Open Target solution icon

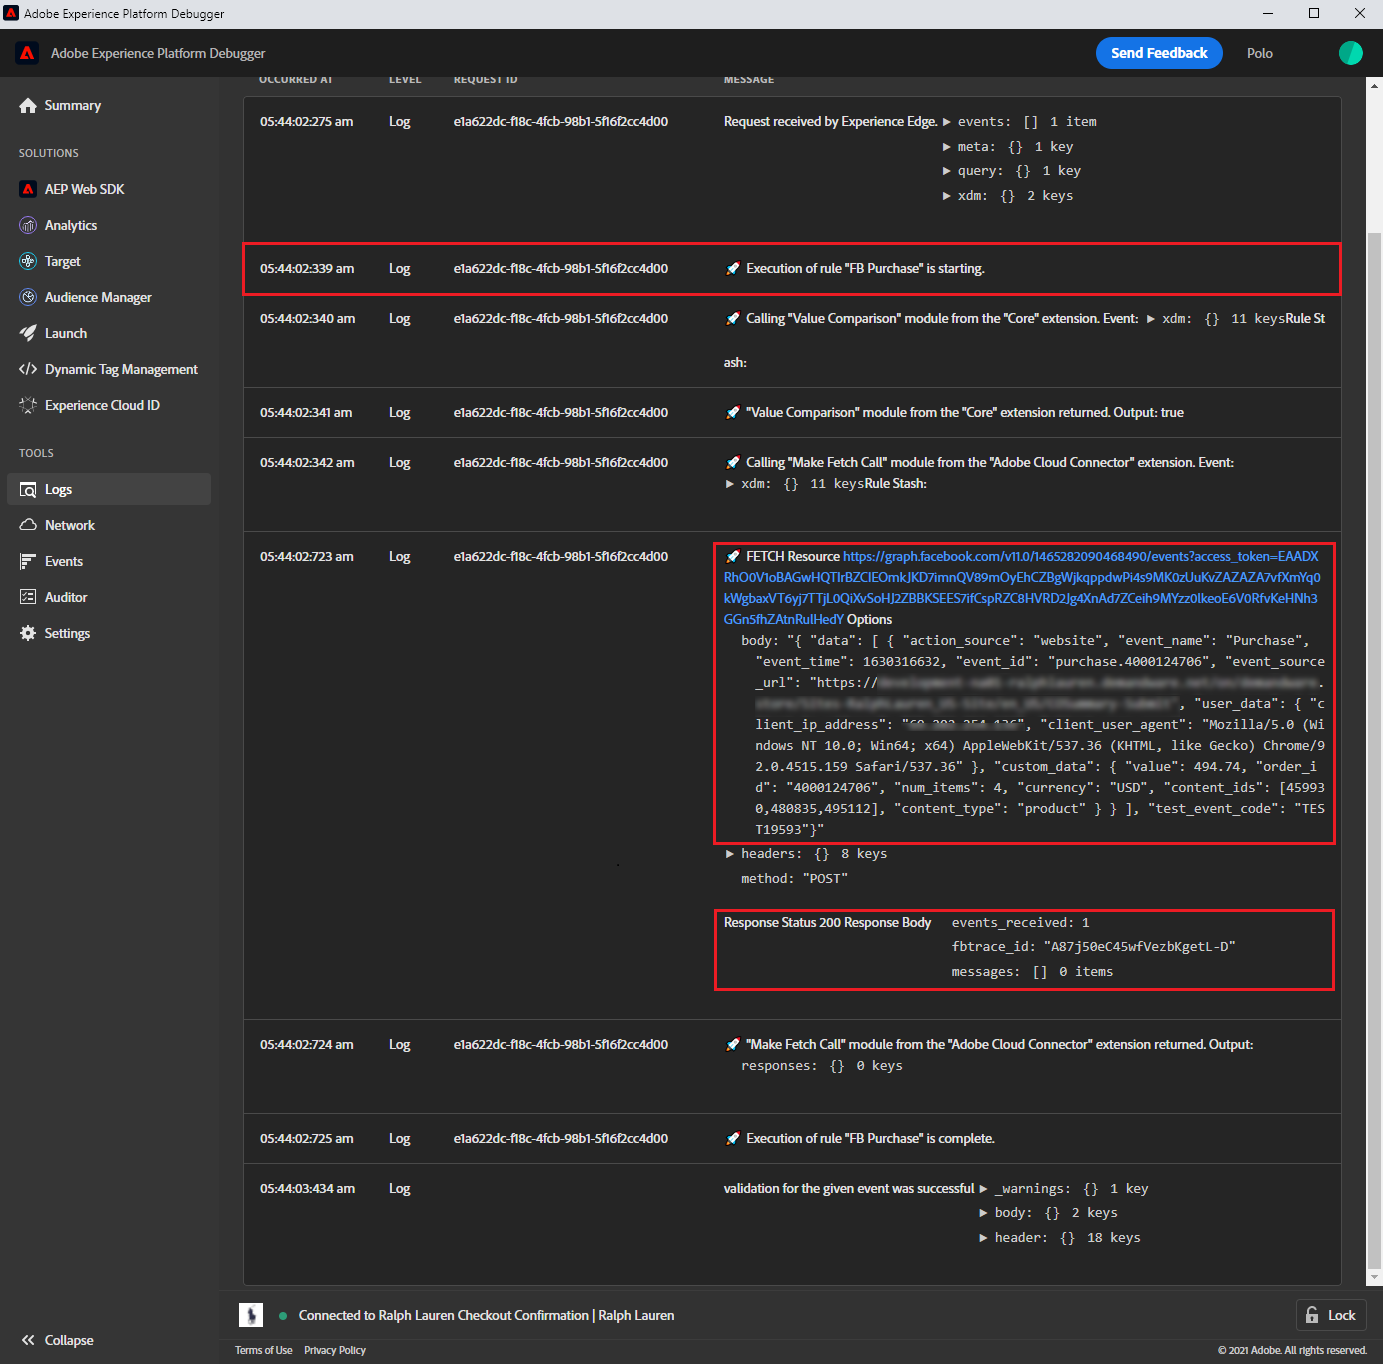click(x=28, y=261)
